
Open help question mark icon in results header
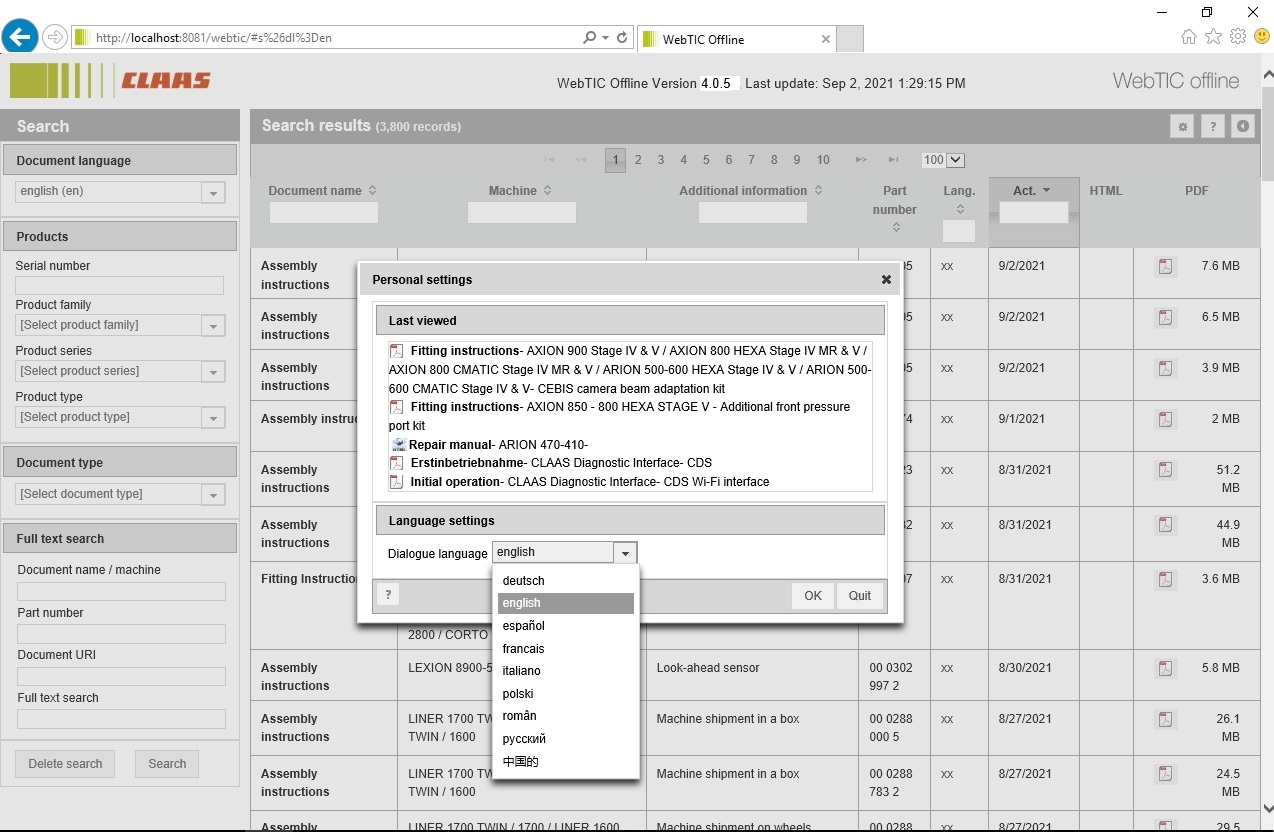[1212, 127]
